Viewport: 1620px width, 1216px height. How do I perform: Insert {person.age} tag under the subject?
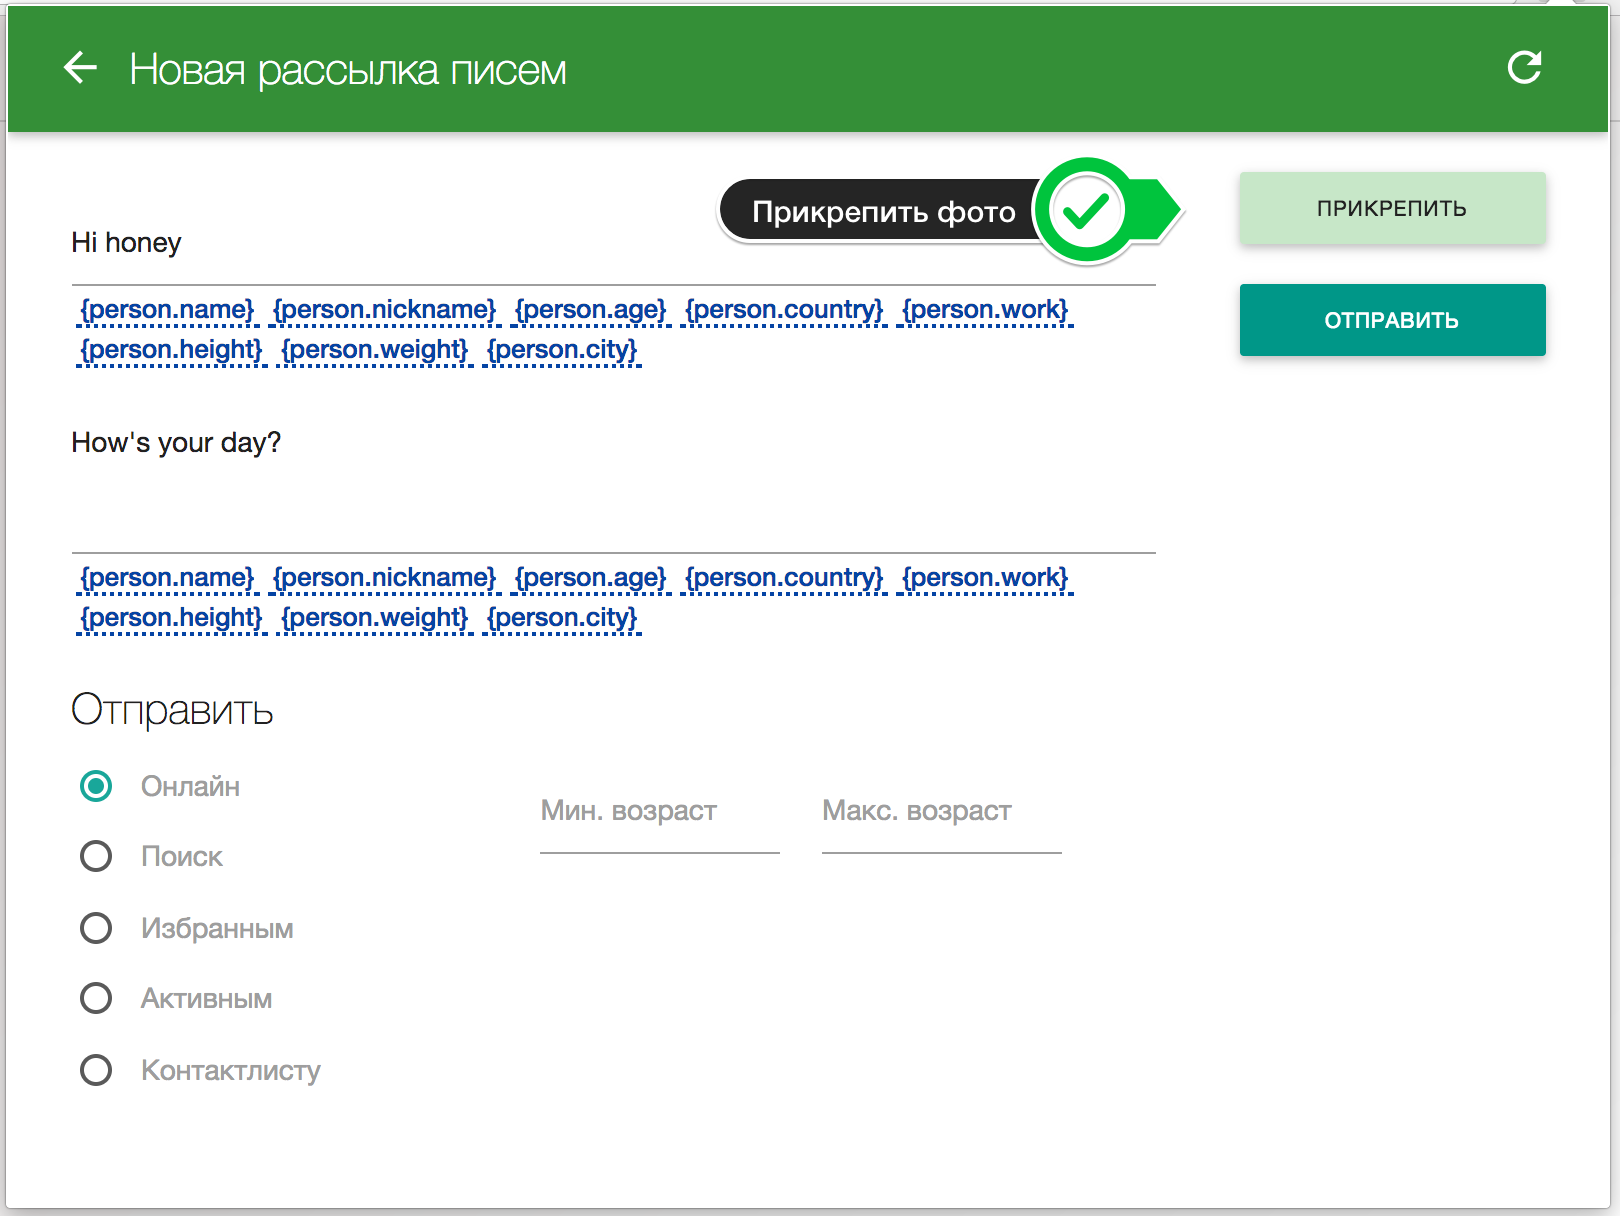pyautogui.click(x=590, y=310)
